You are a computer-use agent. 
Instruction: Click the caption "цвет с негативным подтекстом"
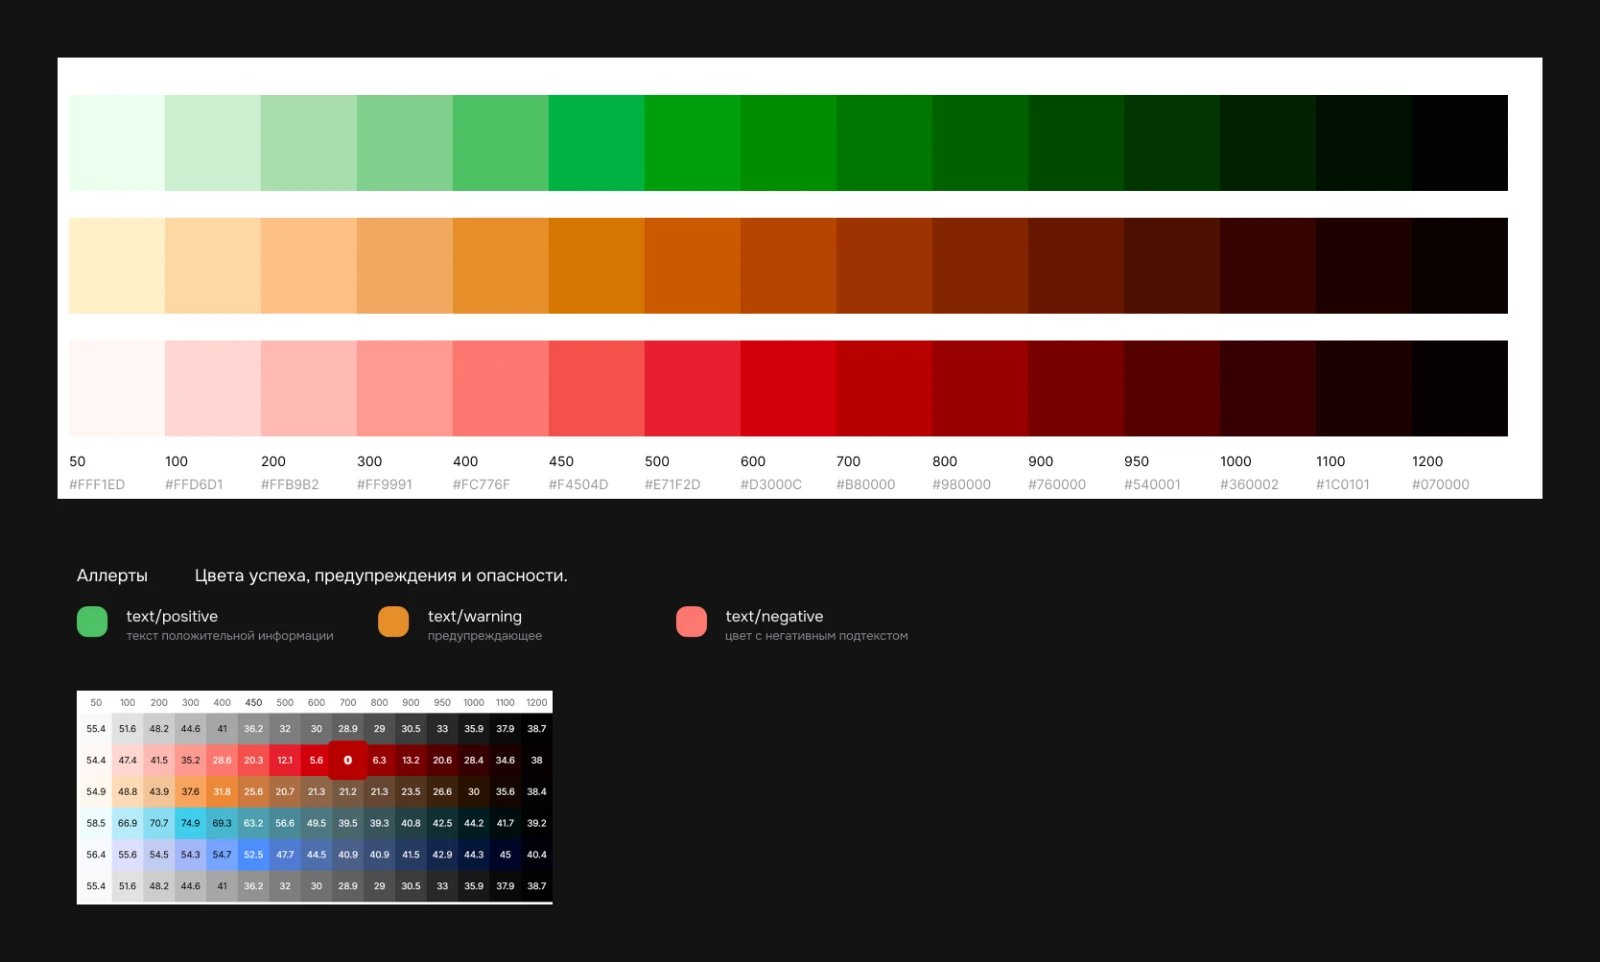pos(817,636)
